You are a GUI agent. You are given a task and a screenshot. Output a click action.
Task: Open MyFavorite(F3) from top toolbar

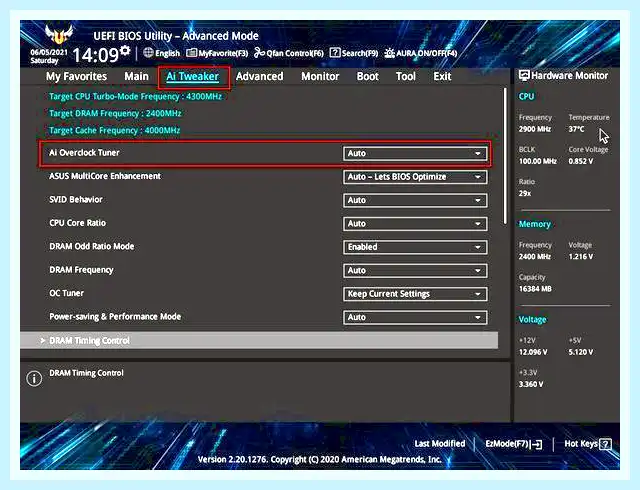click(191, 53)
